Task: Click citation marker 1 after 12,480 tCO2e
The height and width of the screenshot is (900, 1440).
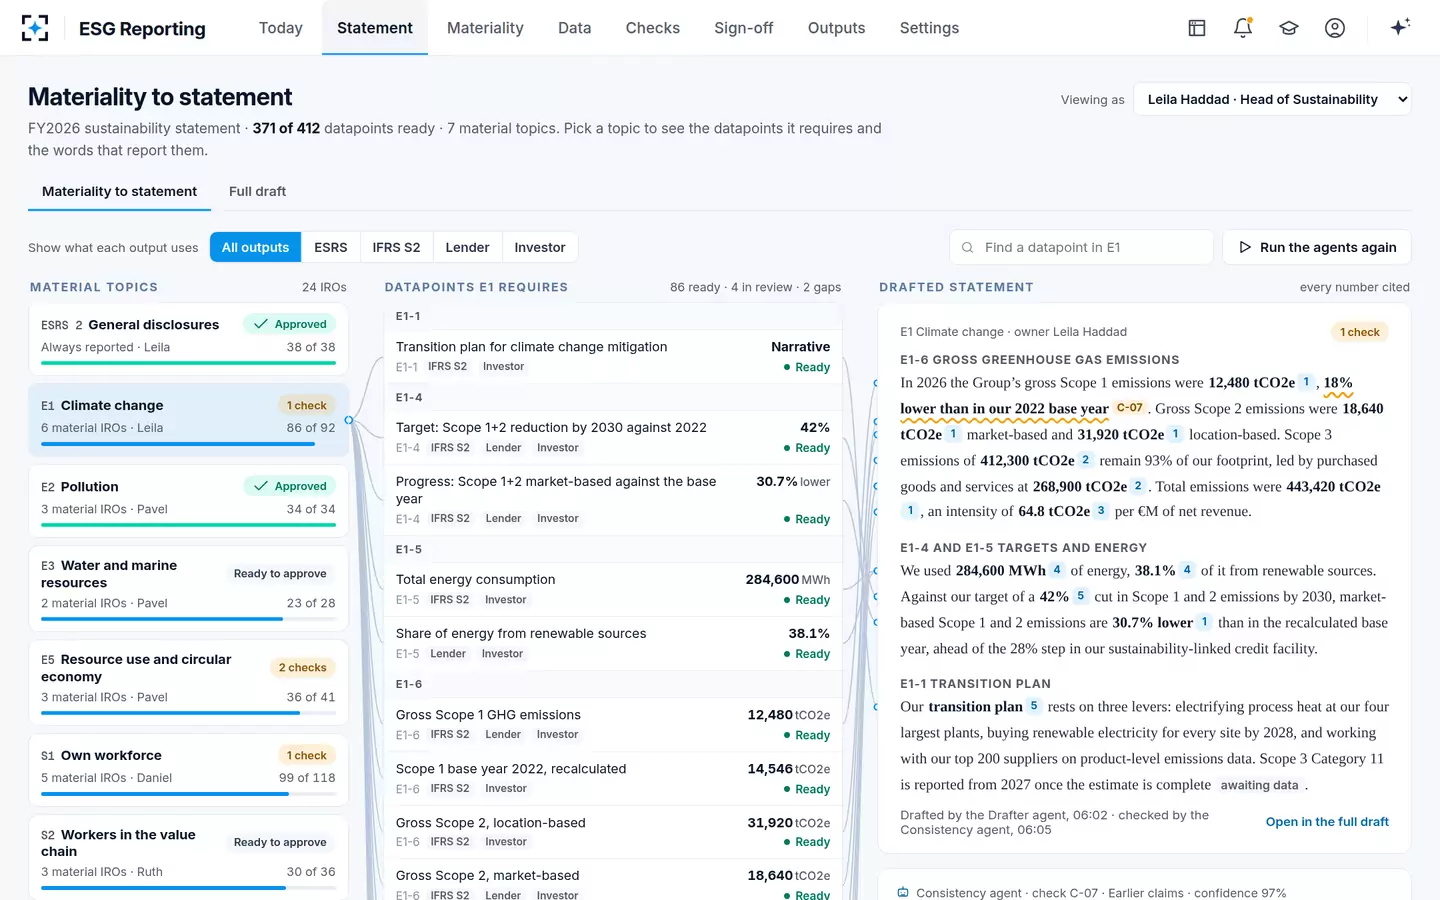Action: 1306,382
